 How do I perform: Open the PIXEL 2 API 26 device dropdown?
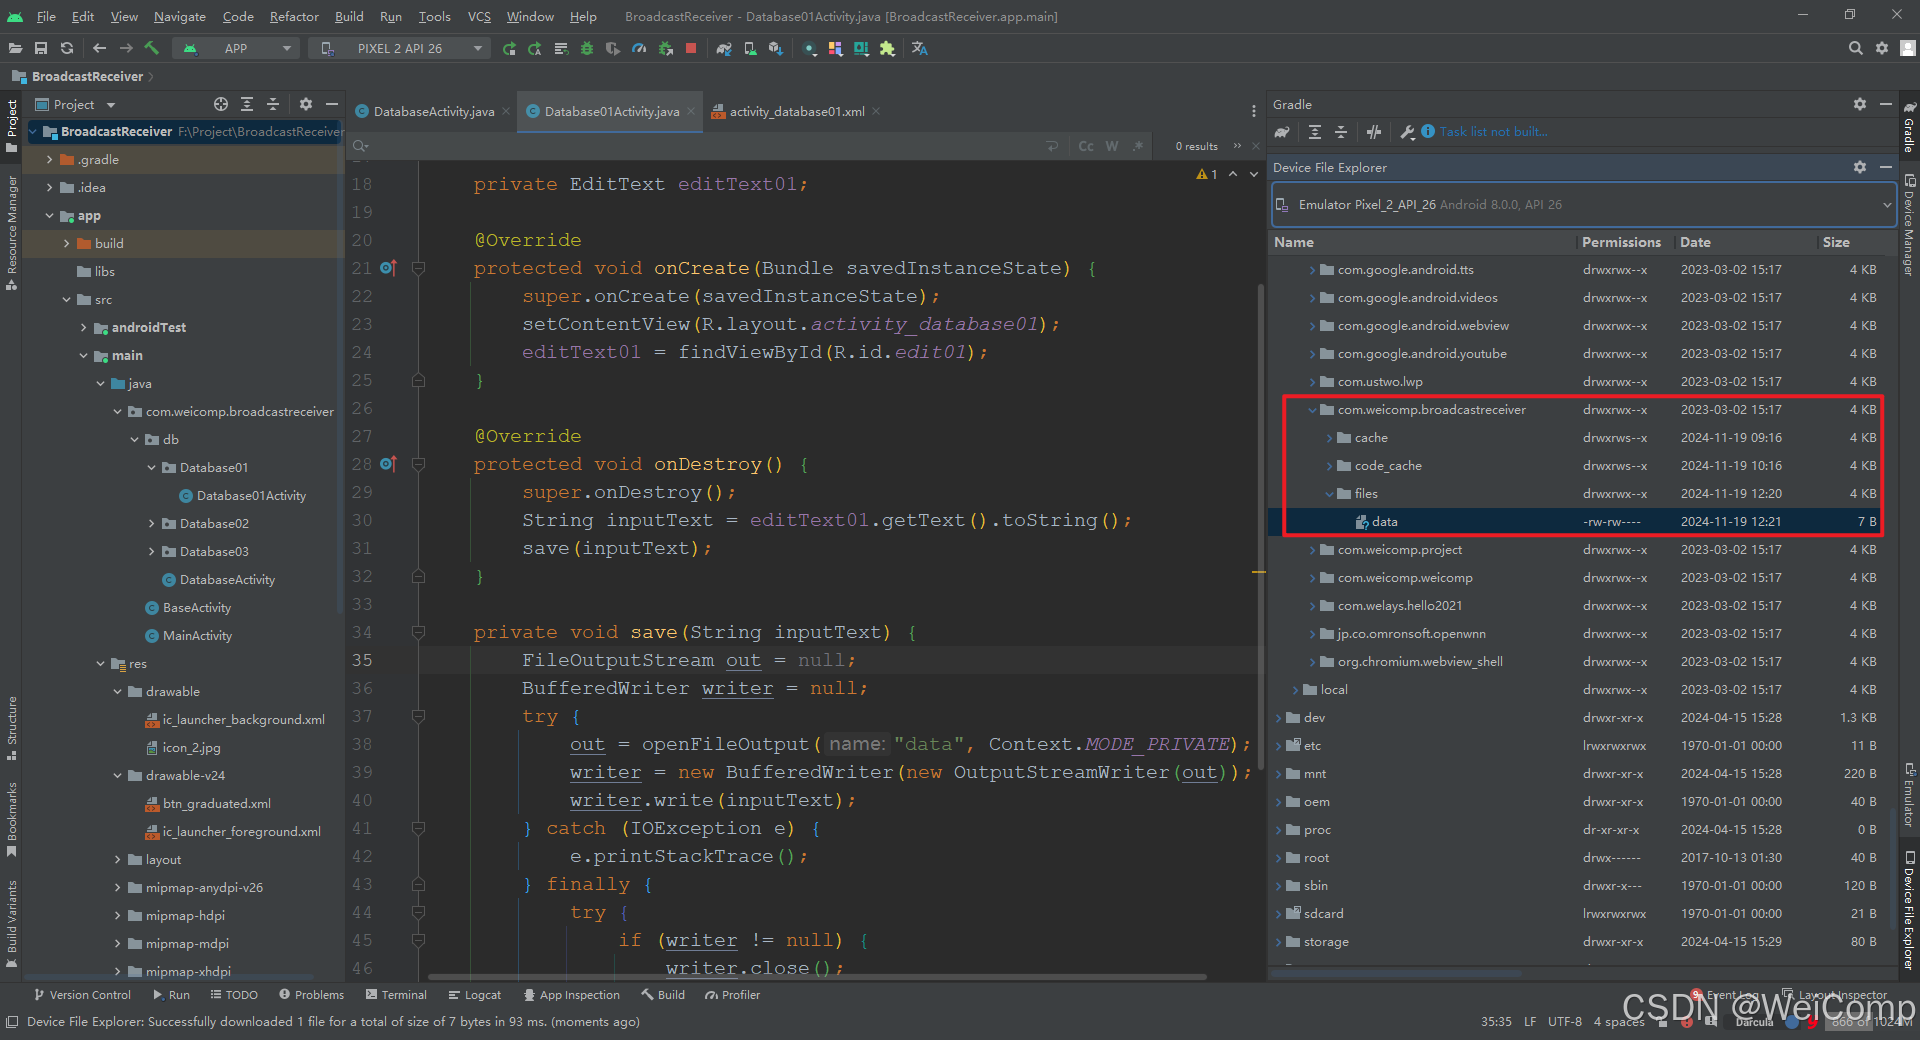point(399,48)
